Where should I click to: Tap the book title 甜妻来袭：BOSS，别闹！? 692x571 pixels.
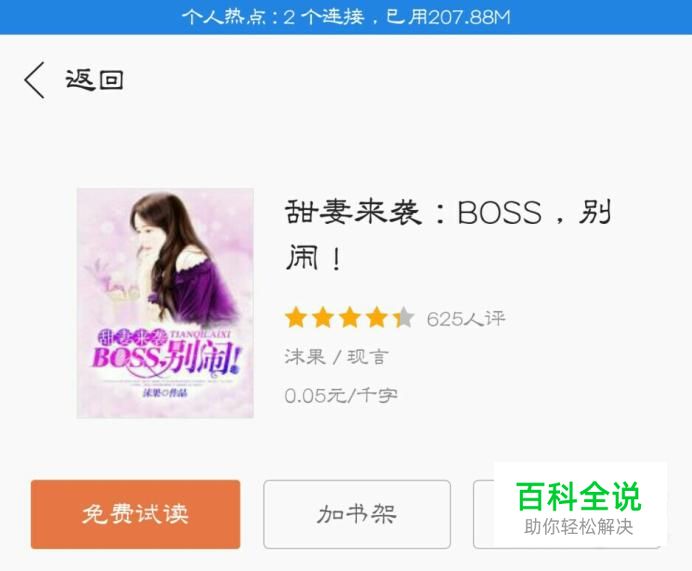tap(448, 234)
